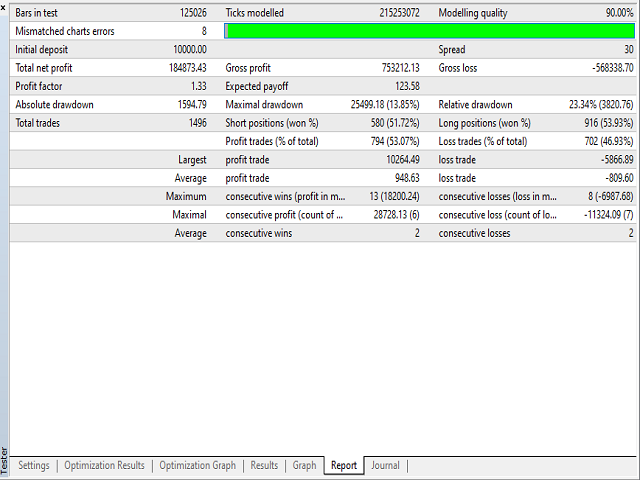Viewport: 640px width, 480px height.
Task: Select the Modelling quality 90.00% value
Action: click(613, 13)
